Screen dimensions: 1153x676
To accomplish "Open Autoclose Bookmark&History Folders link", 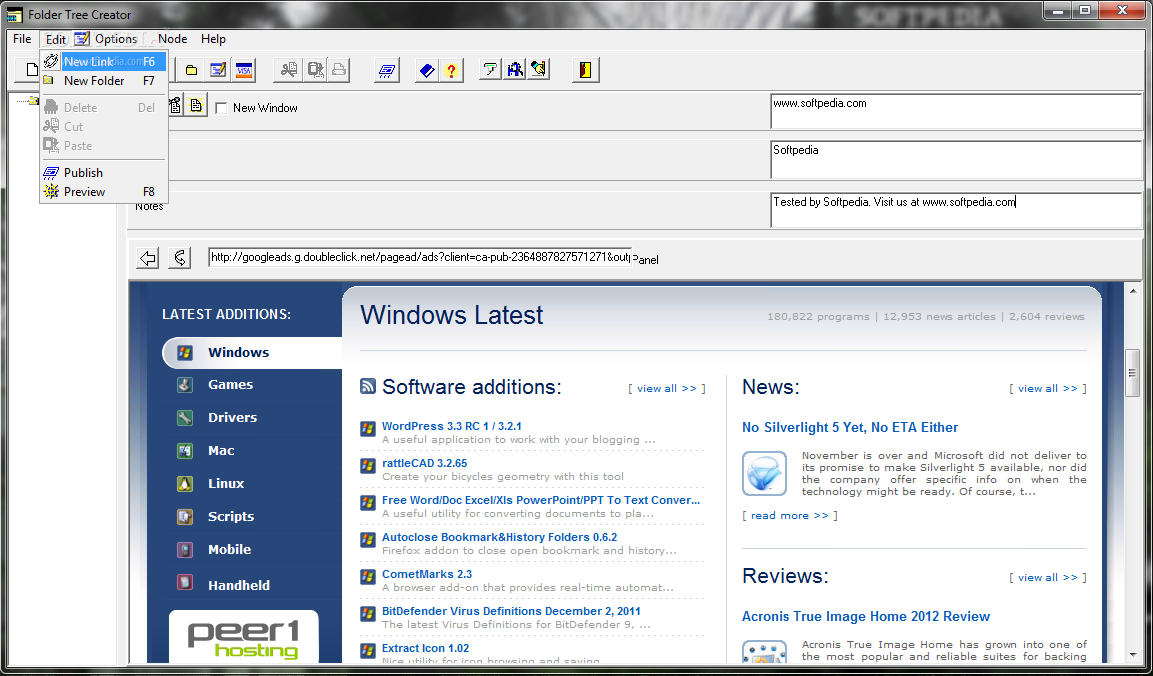I will click(x=499, y=537).
